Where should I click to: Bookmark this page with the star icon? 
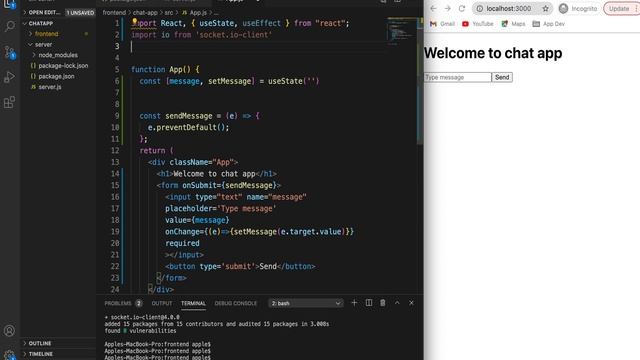[545, 9]
